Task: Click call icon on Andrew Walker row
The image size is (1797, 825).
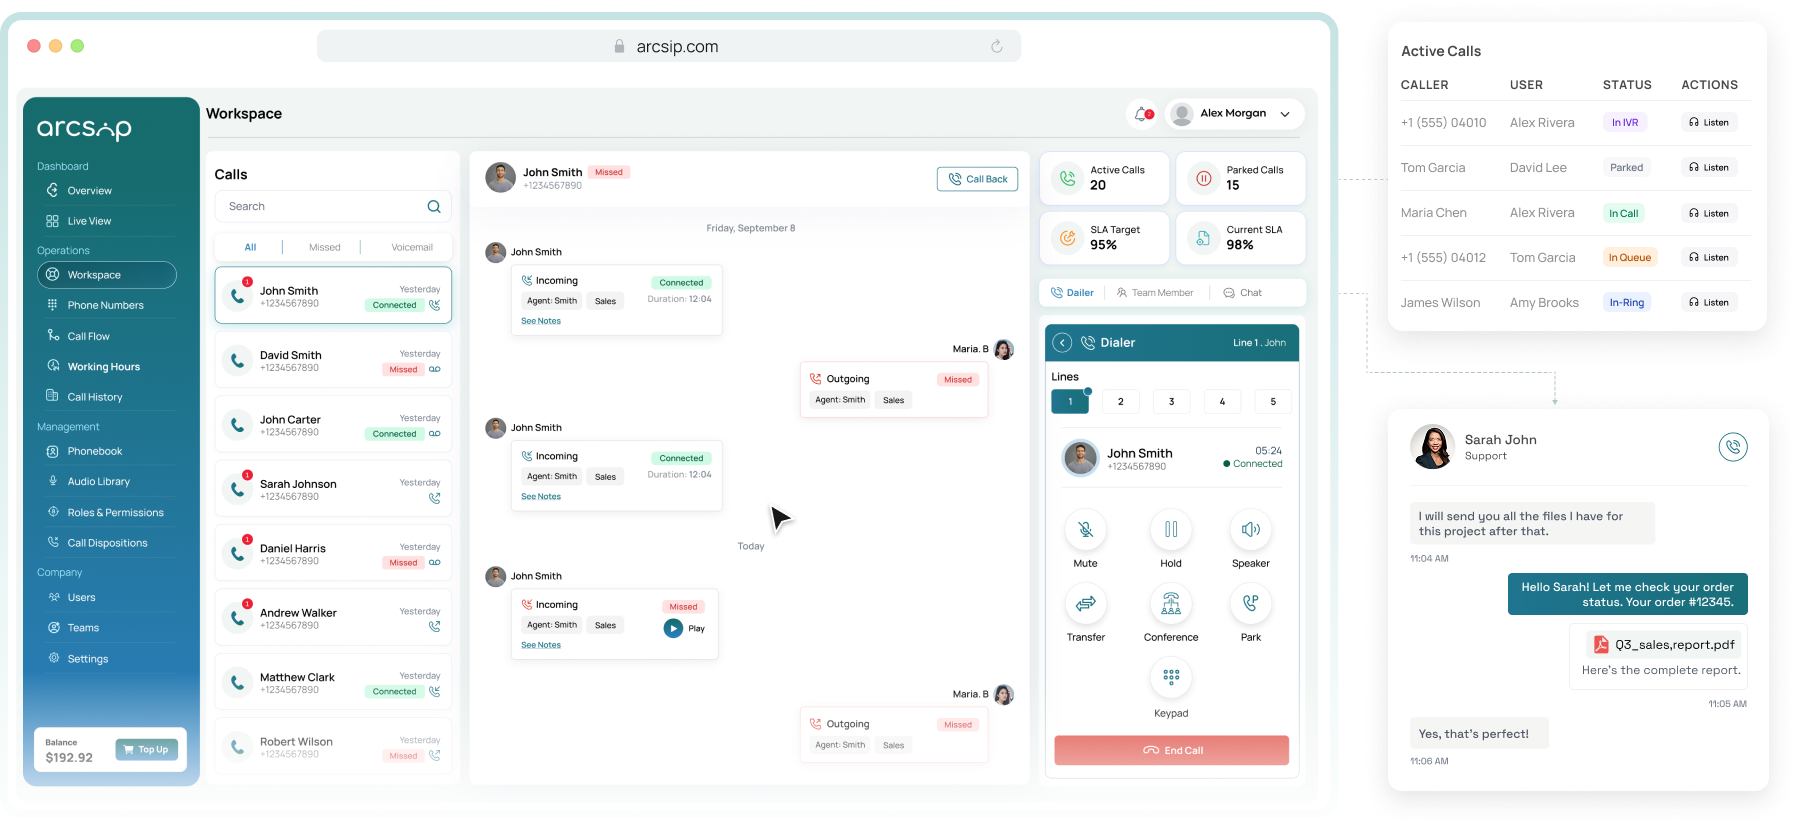Action: [435, 627]
